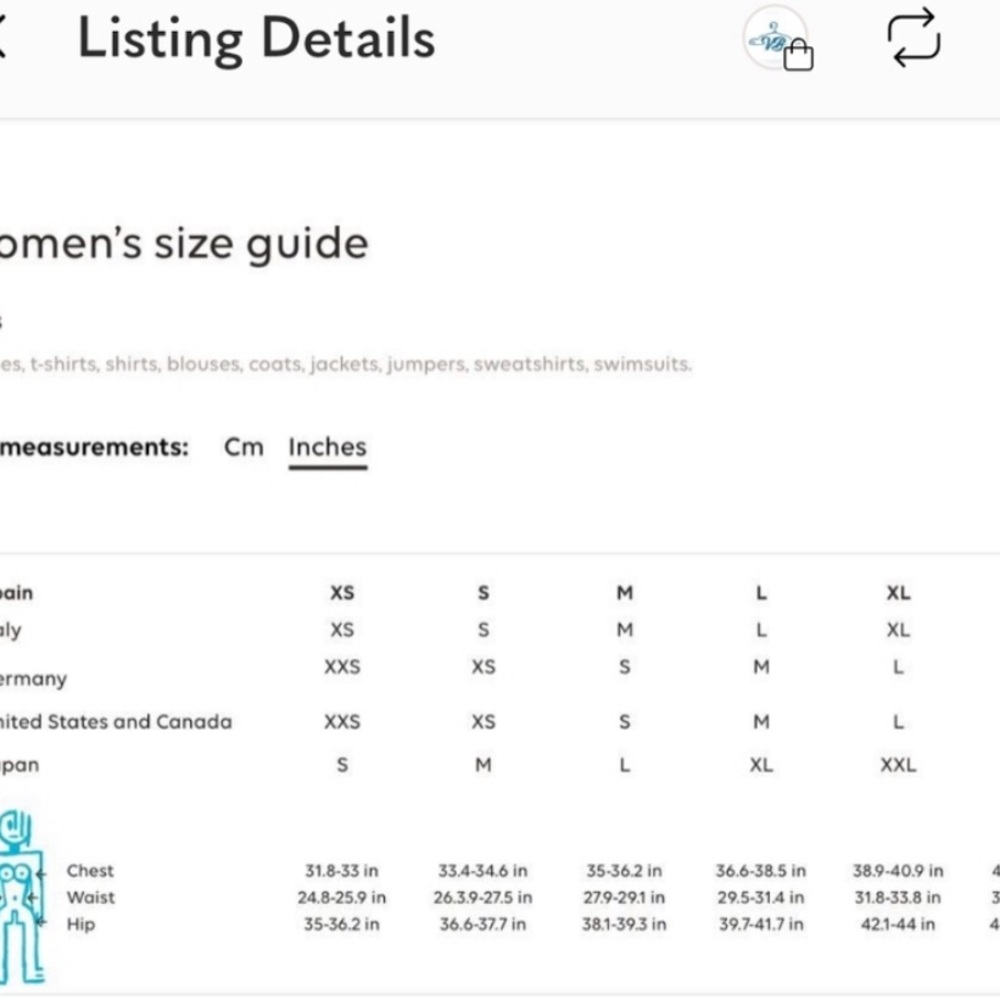This screenshot has width=1000, height=1000.
Task: Click the Waist measurement label
Action: pos(91,897)
